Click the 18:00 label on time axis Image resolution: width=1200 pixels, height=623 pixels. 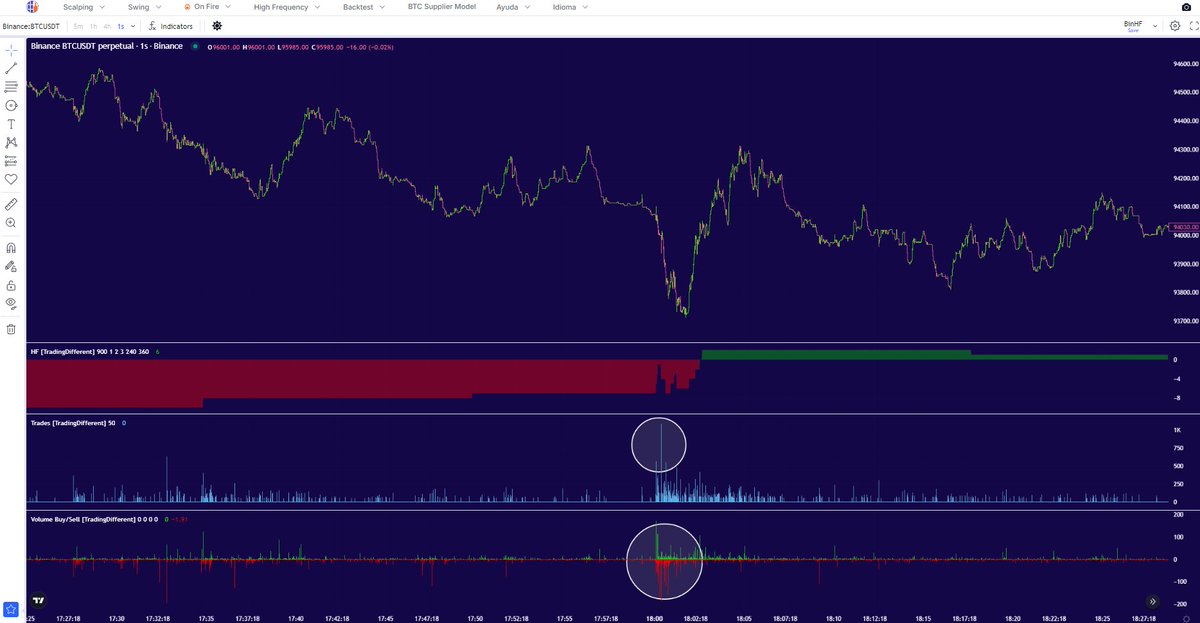(654, 619)
